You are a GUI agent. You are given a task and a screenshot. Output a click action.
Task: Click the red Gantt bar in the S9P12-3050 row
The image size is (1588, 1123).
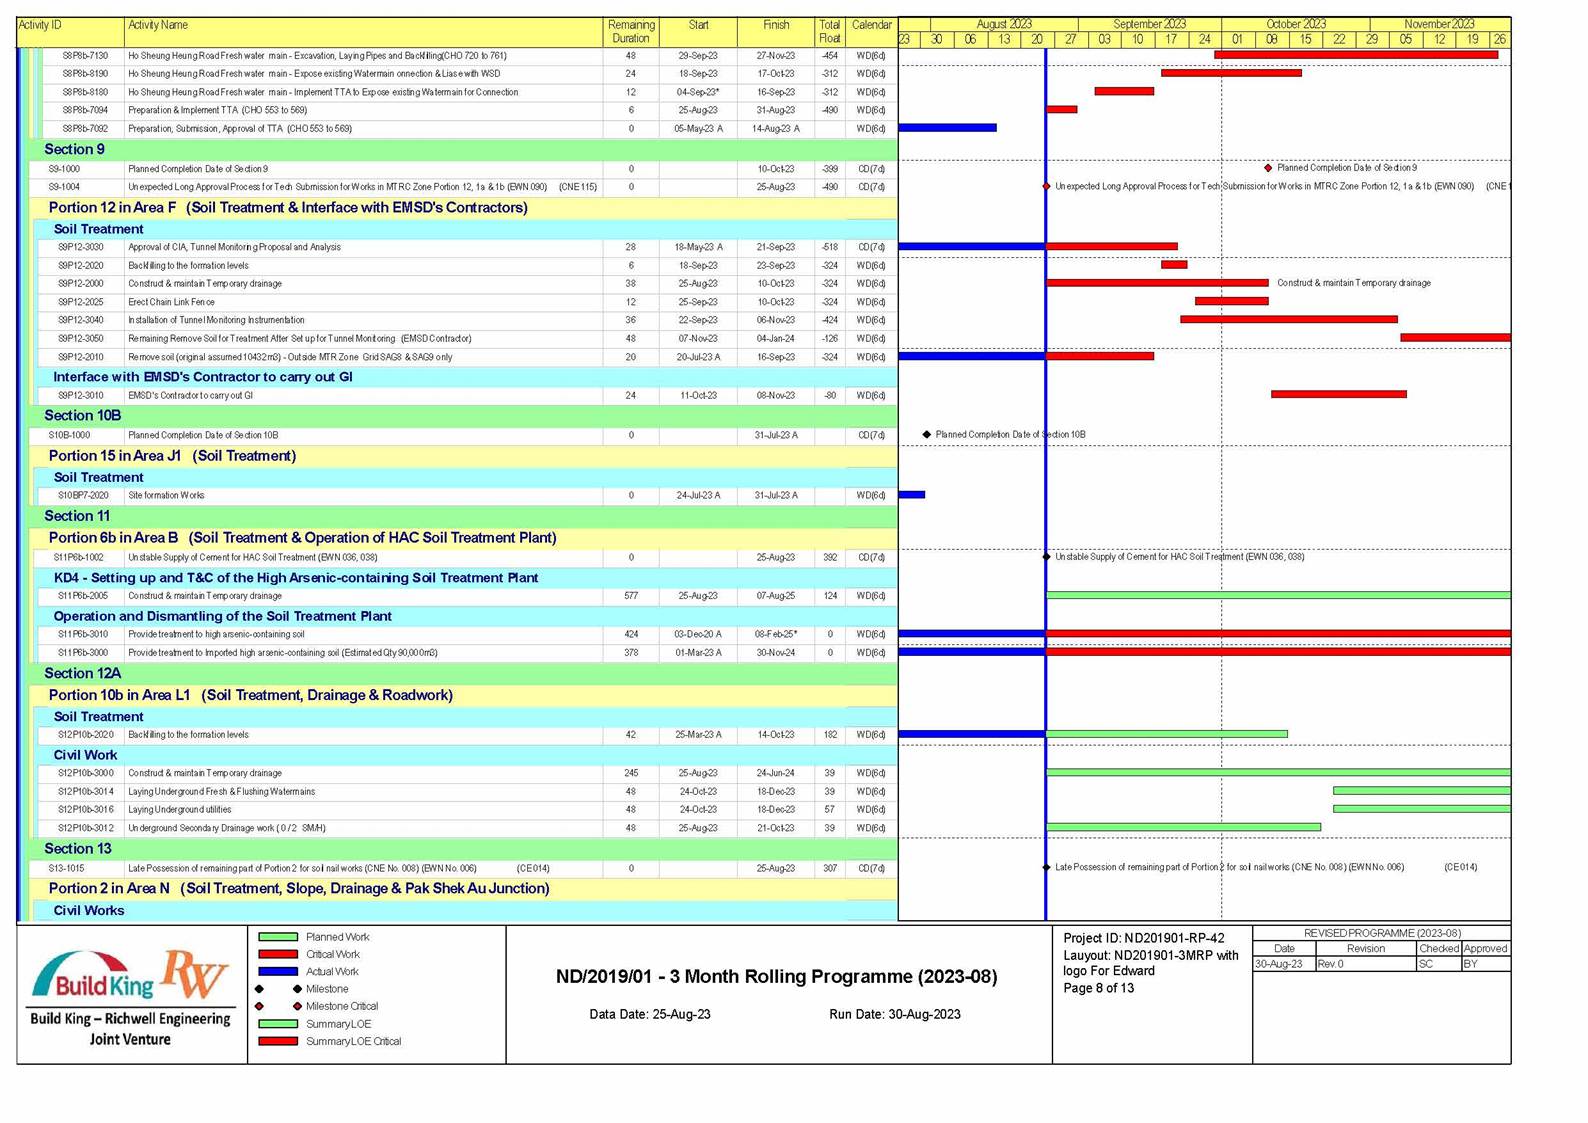[x=1455, y=338]
